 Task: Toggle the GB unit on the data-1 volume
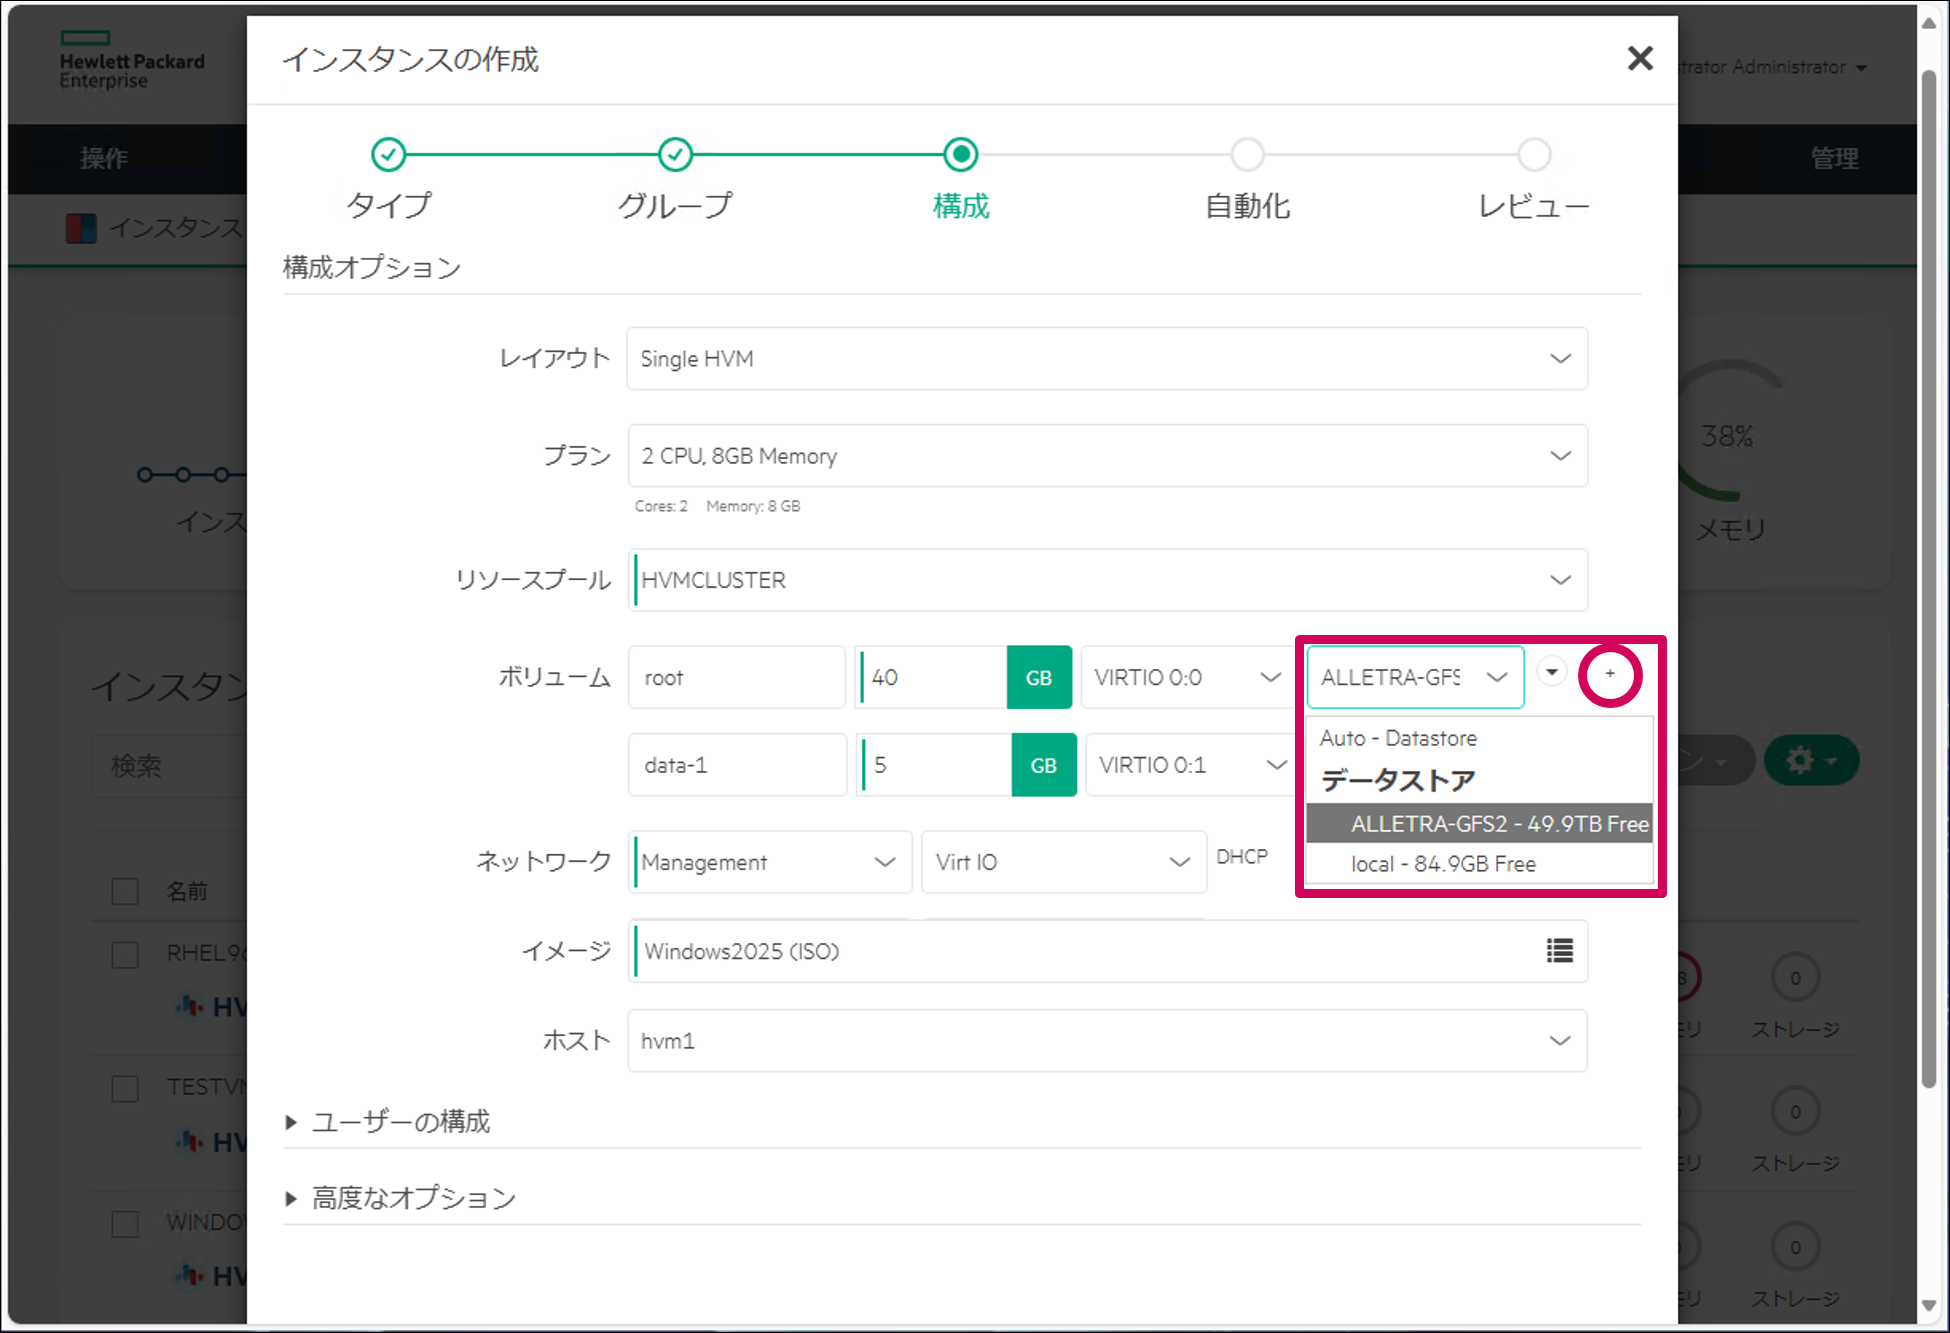(1044, 765)
